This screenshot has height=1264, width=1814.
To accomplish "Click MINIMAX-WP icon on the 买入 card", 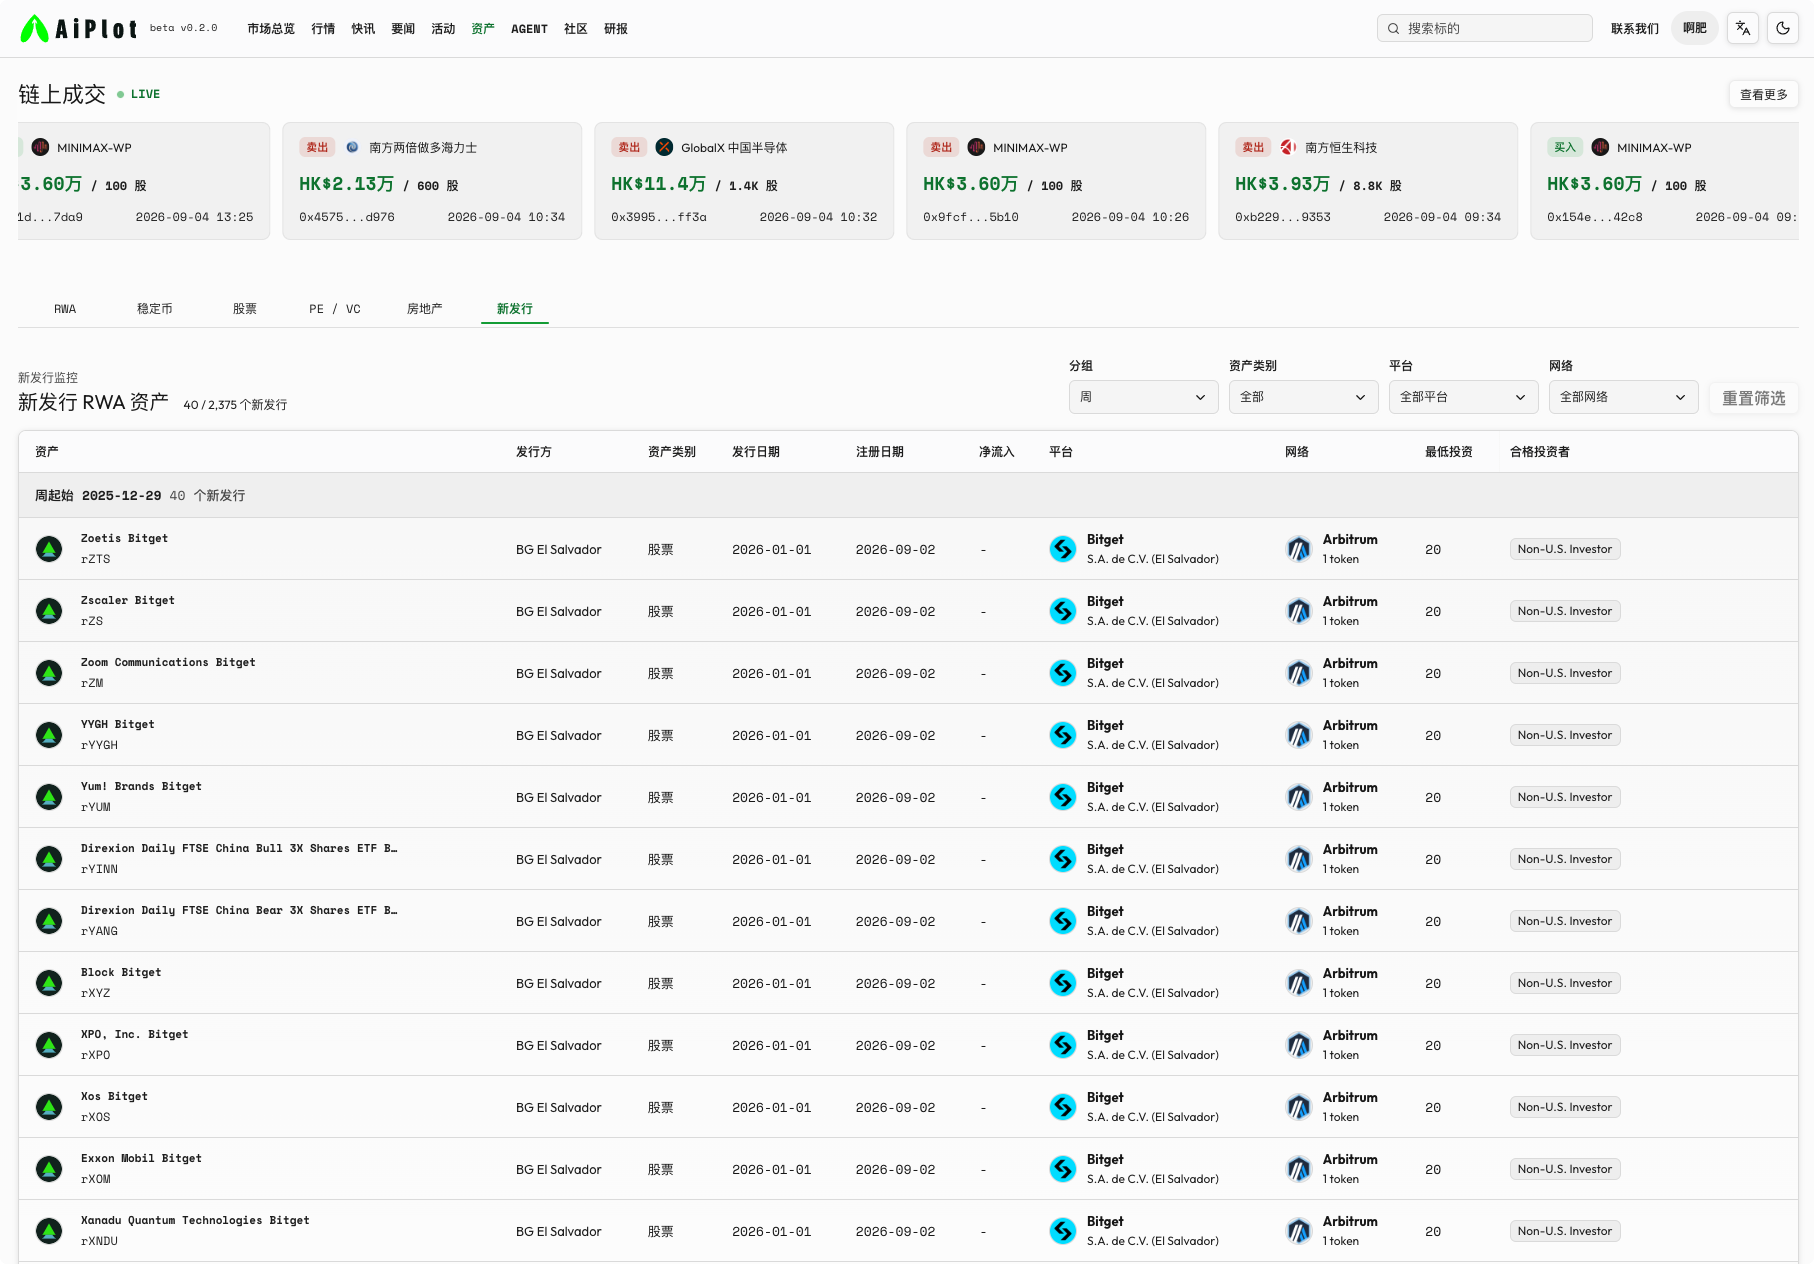I will point(1600,147).
